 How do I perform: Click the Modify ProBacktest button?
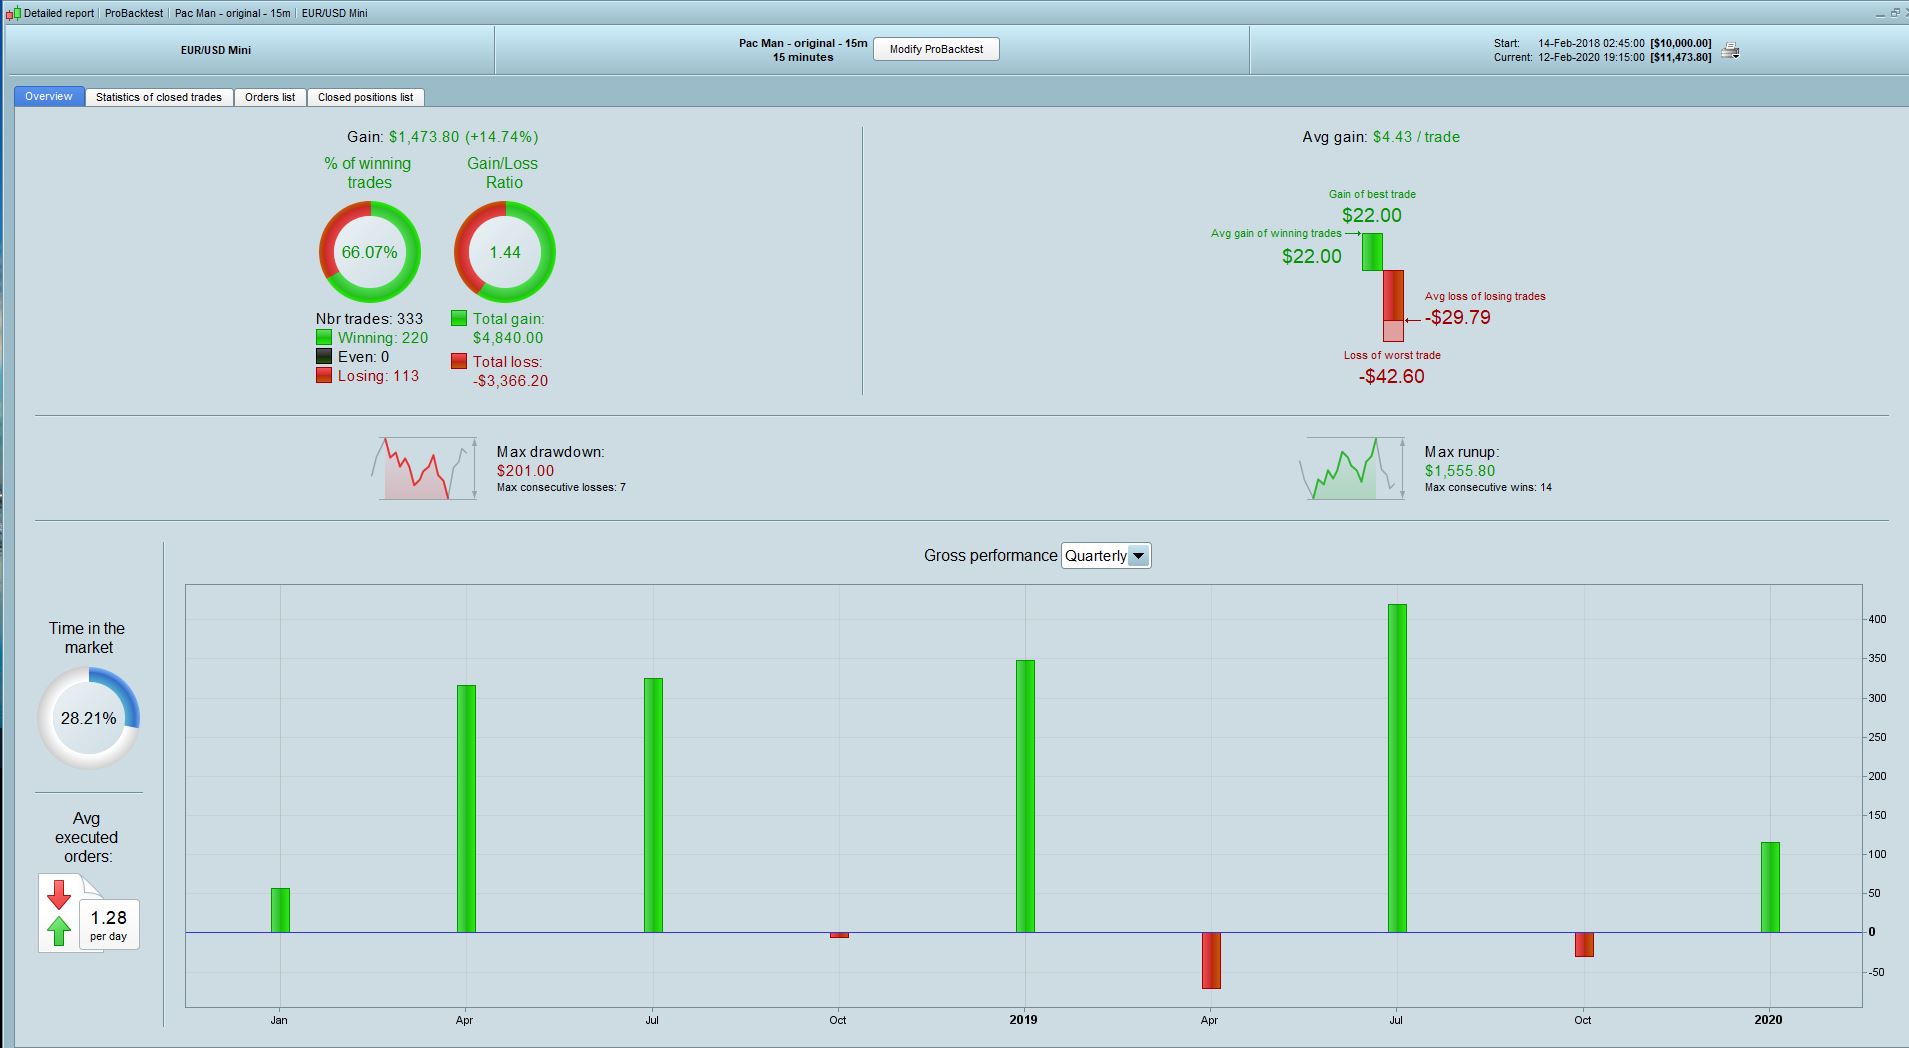[x=936, y=49]
